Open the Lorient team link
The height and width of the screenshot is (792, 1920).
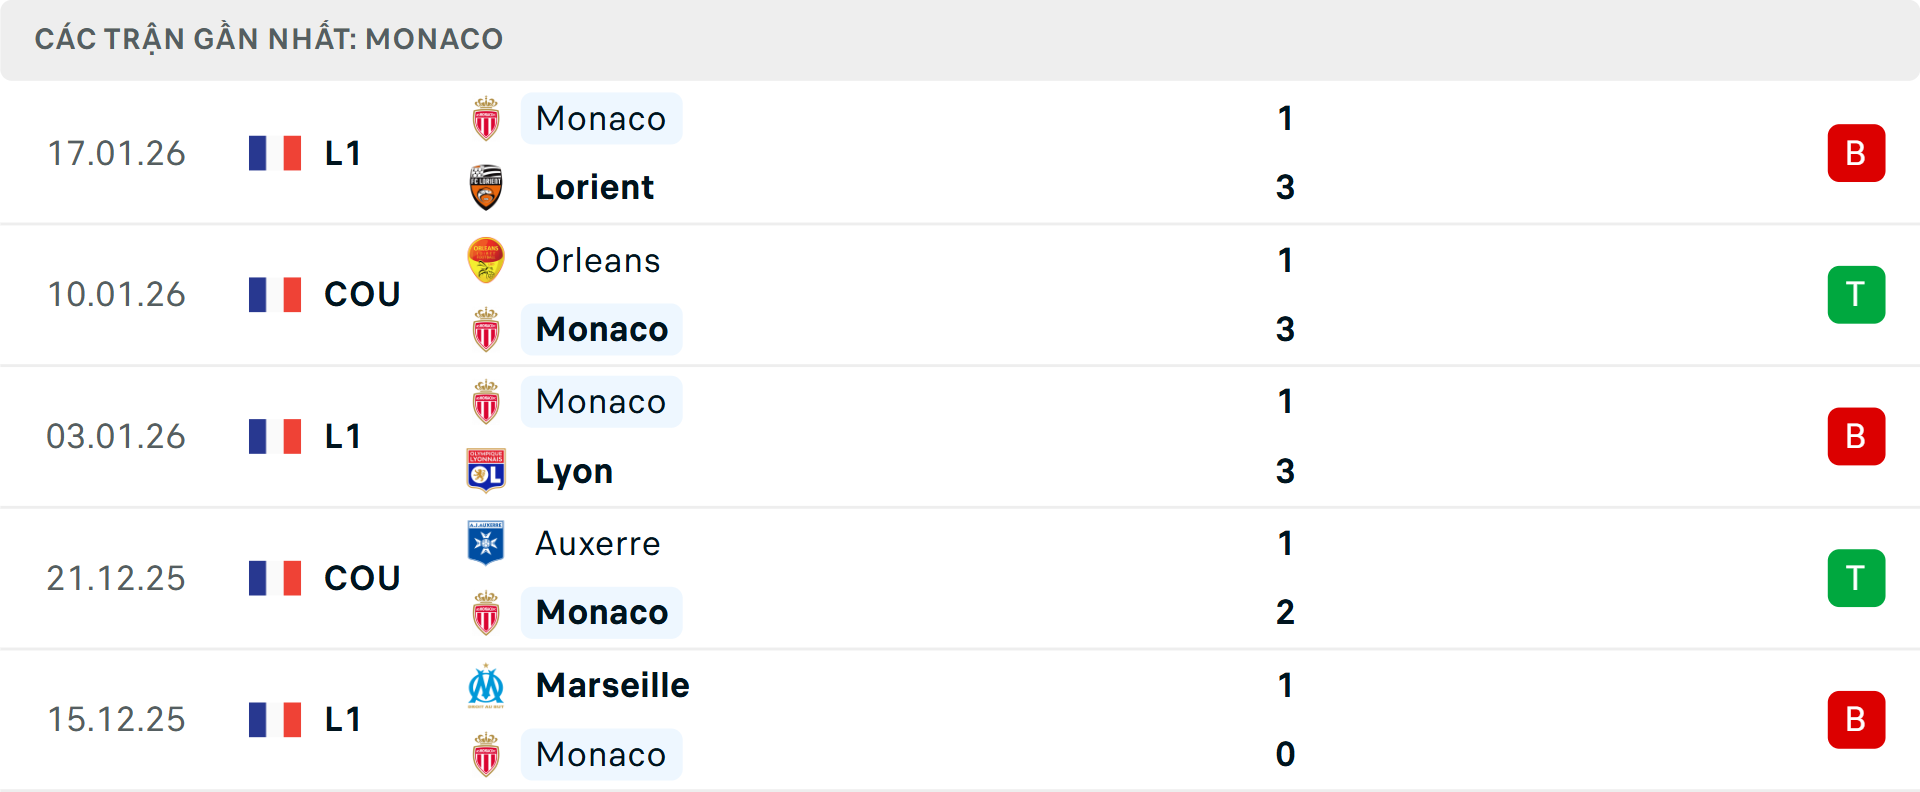(x=594, y=188)
